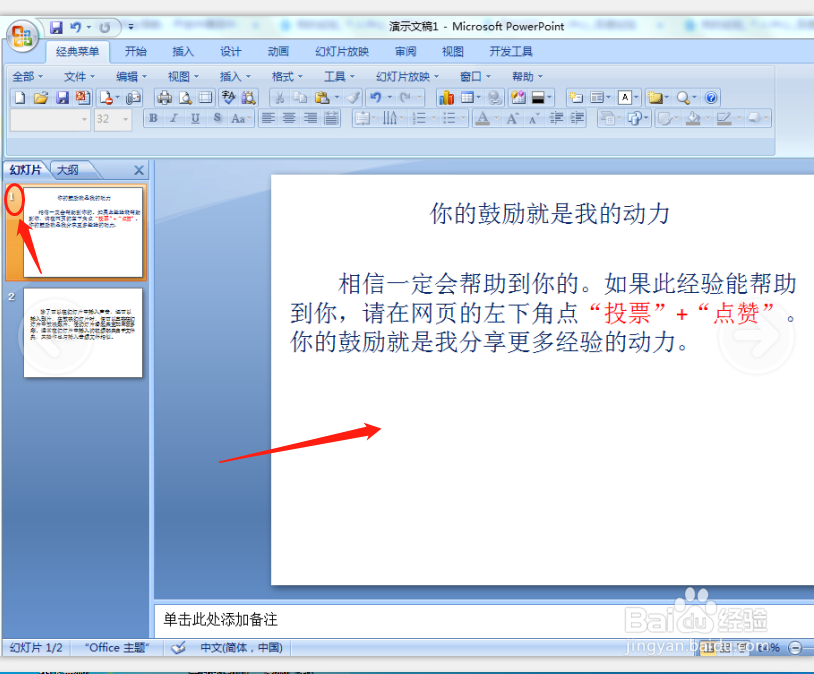814x674 pixels.
Task: Open the 审阅 ribbon tab
Action: point(405,51)
